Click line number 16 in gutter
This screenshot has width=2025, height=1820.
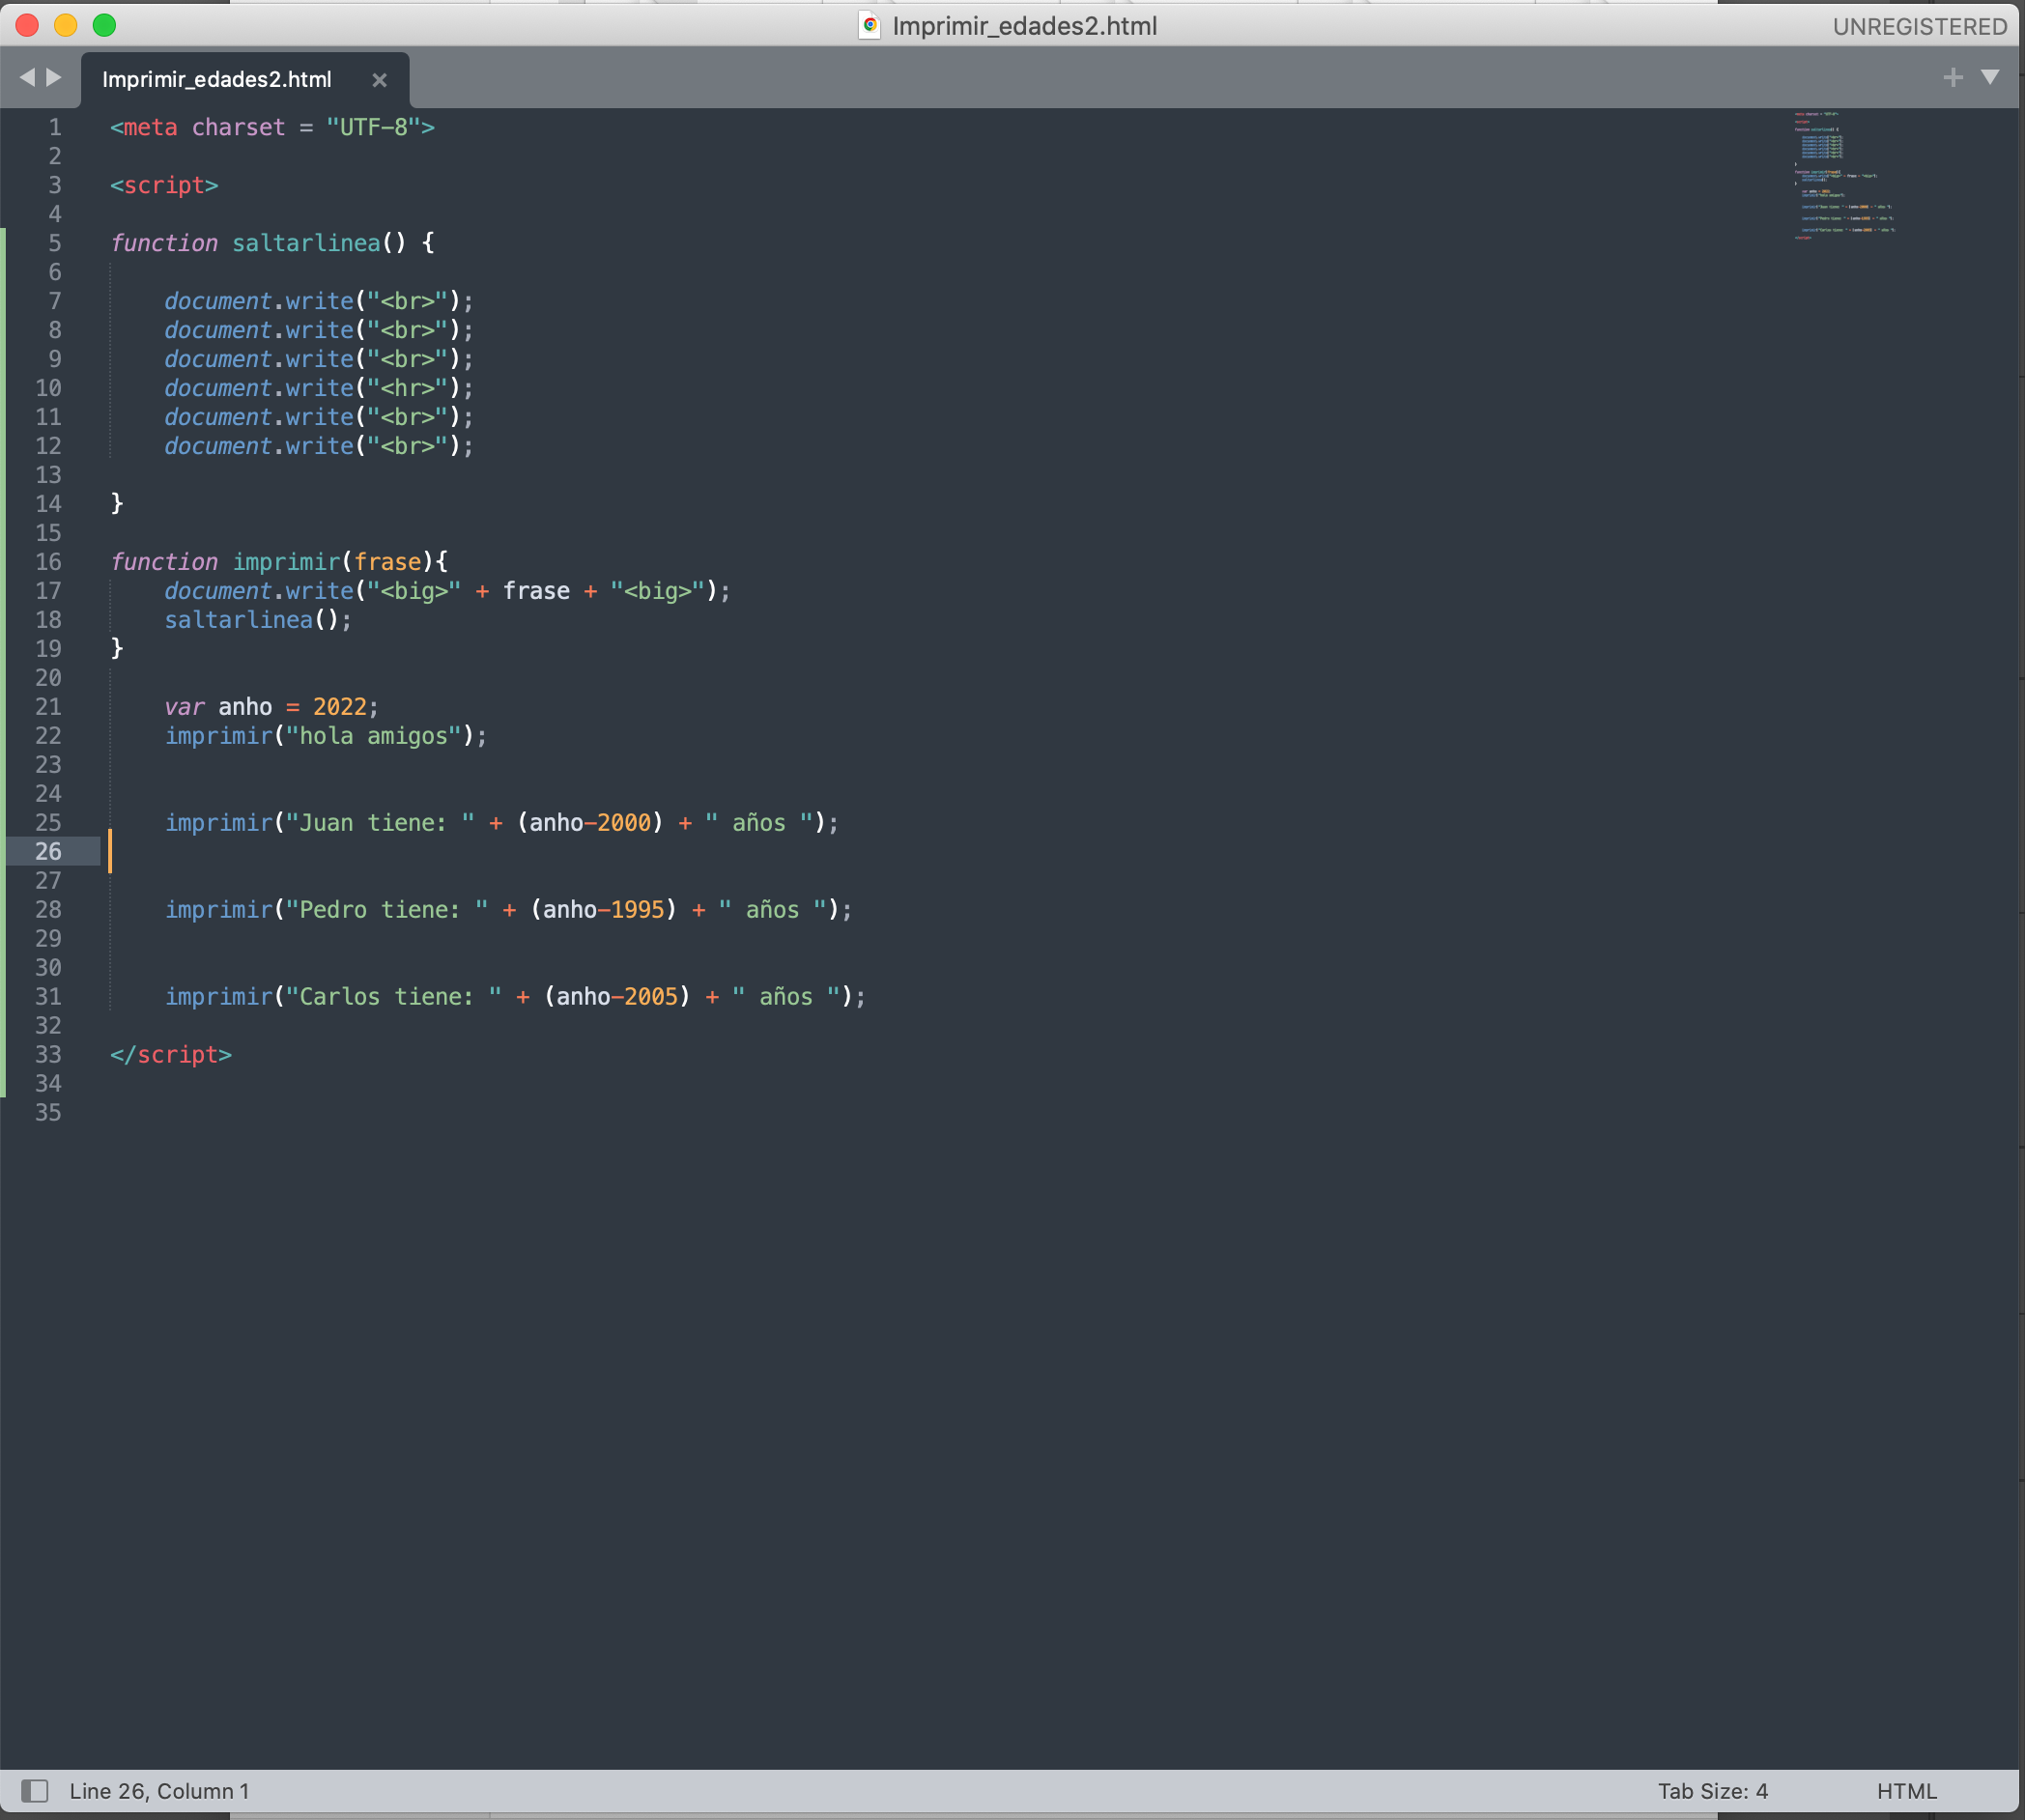pos(48,562)
